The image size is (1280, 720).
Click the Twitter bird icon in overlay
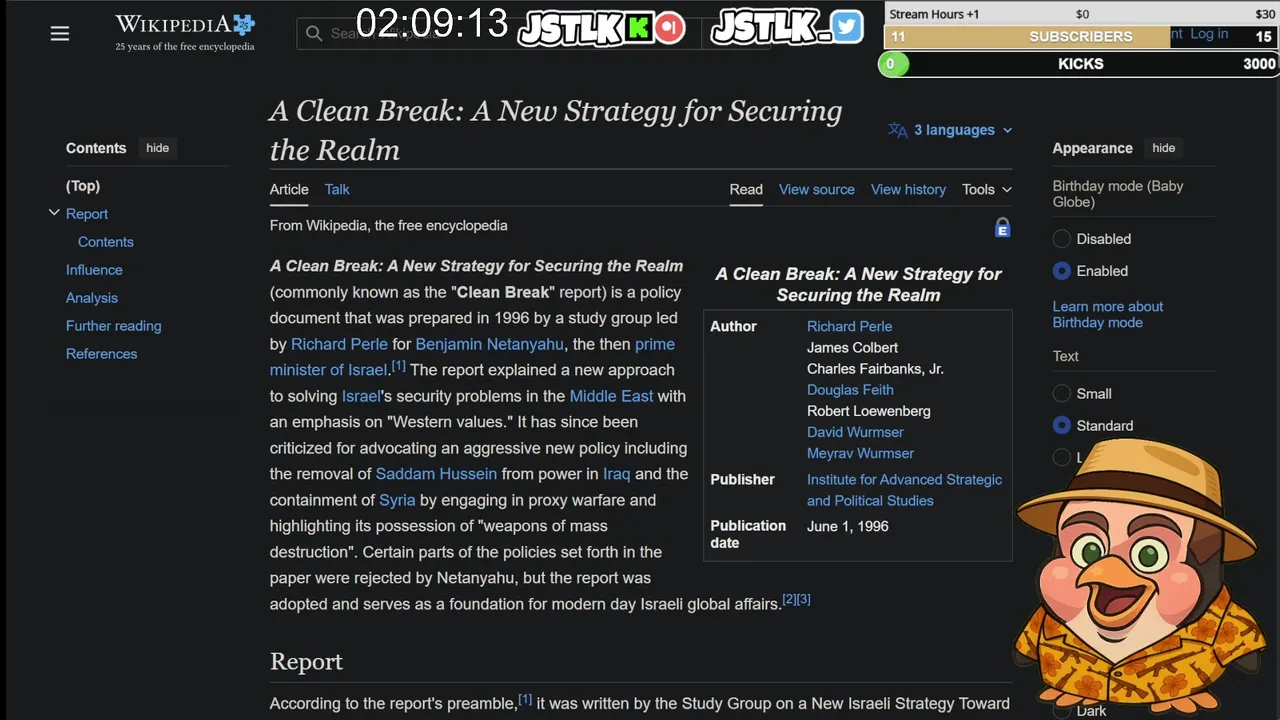(x=846, y=27)
